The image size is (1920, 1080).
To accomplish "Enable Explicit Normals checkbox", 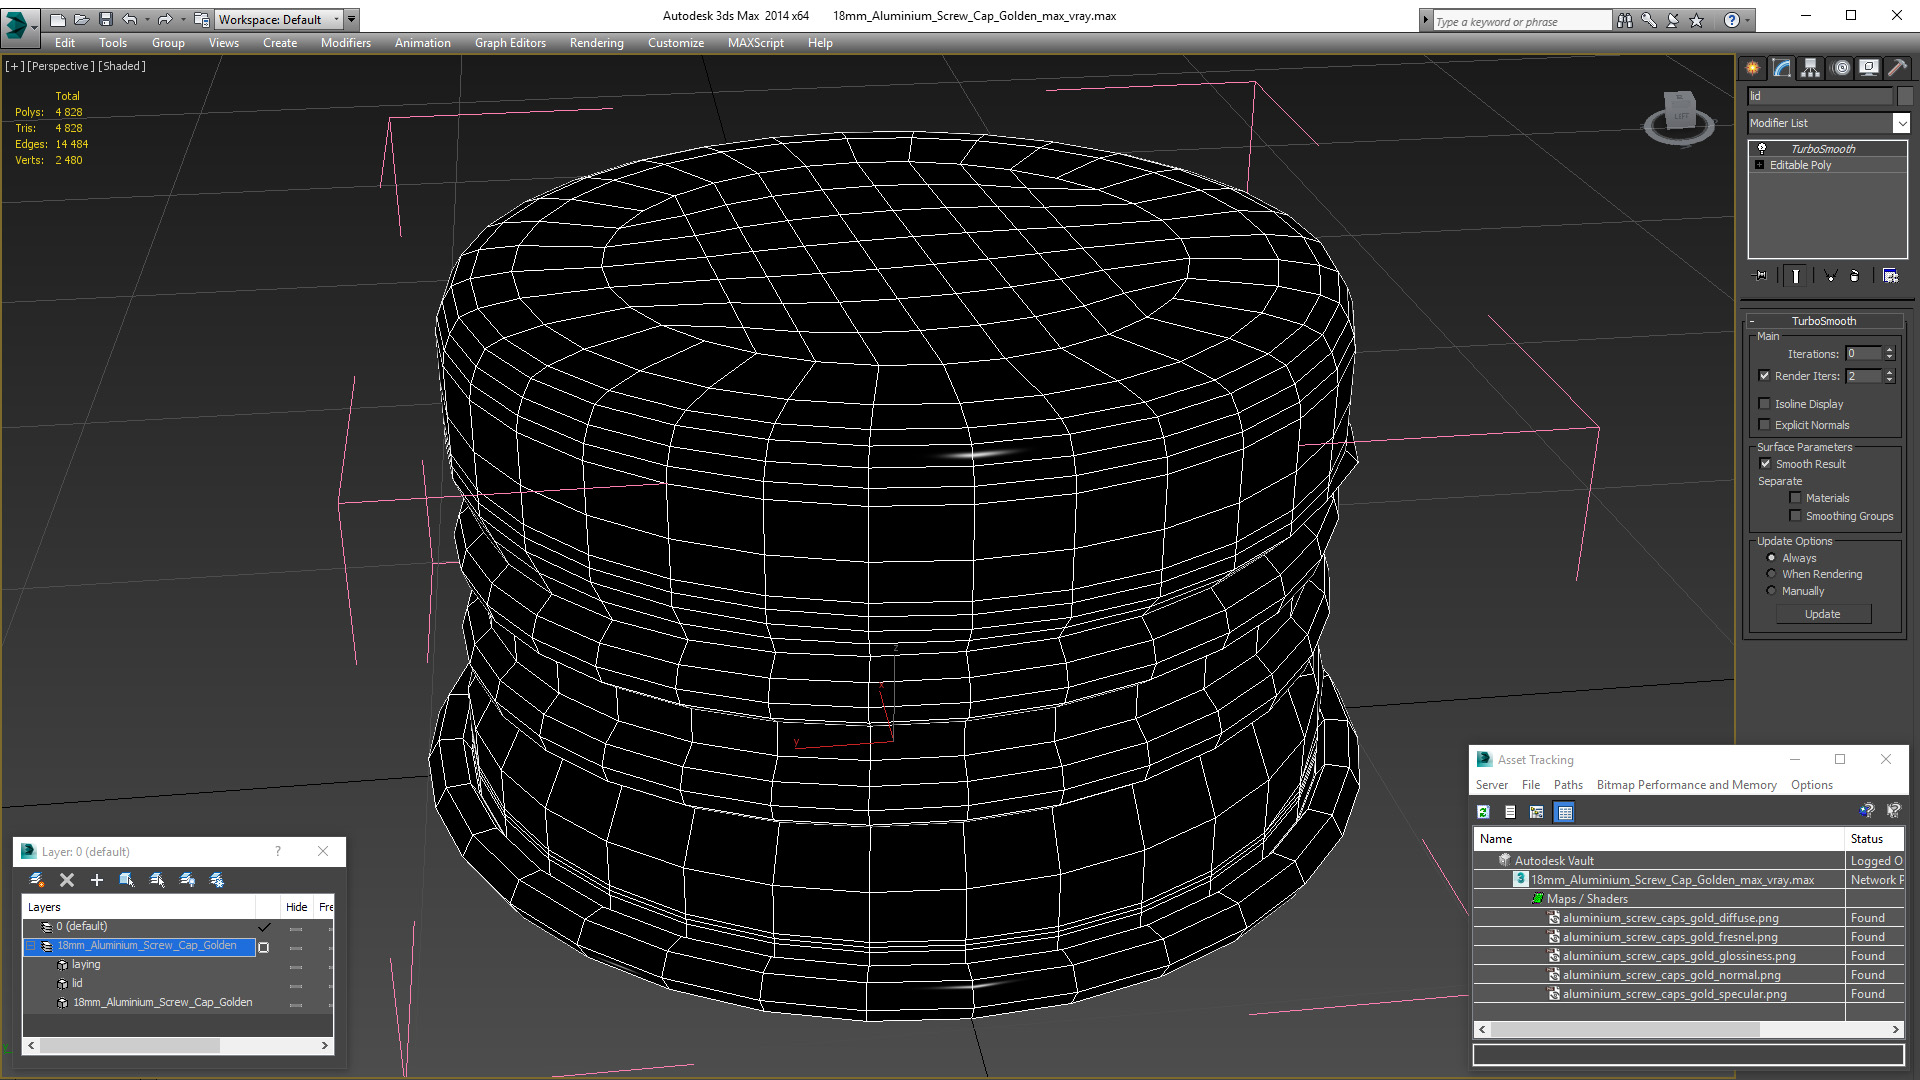I will 1765,425.
